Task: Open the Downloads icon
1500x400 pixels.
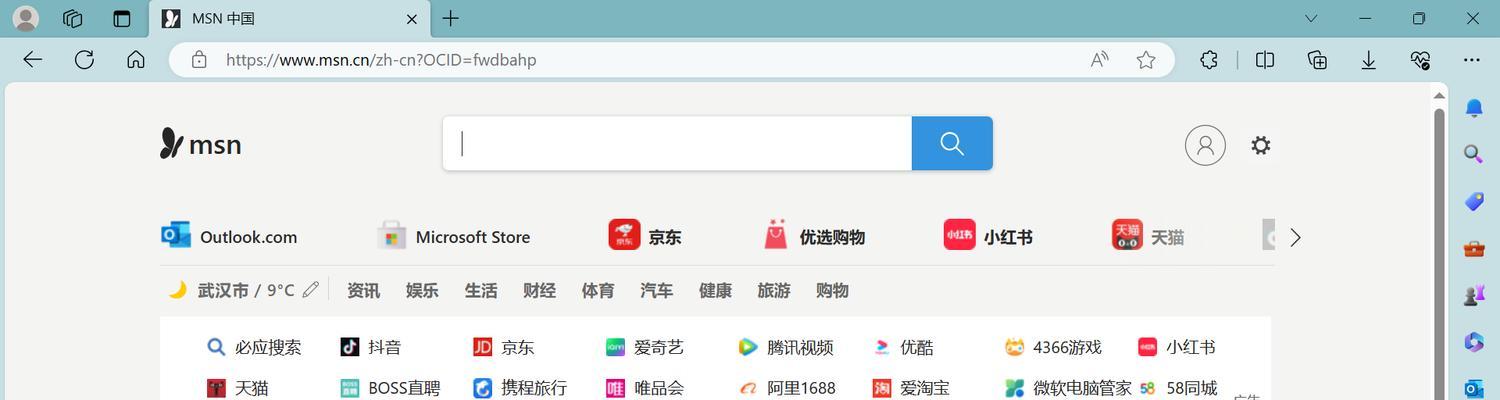Action: tap(1369, 60)
